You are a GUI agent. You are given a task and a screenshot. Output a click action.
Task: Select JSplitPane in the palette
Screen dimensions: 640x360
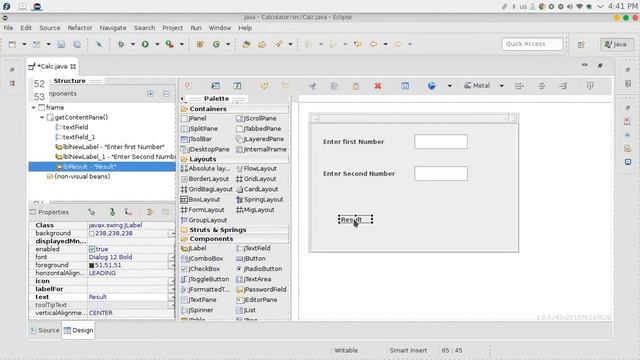199,129
